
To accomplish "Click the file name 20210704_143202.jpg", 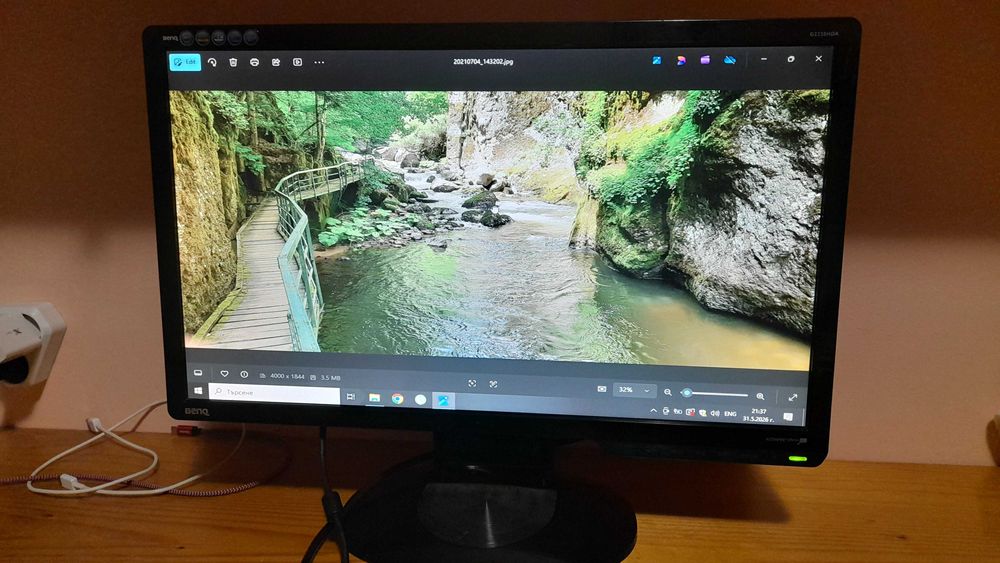I will pos(483,62).
